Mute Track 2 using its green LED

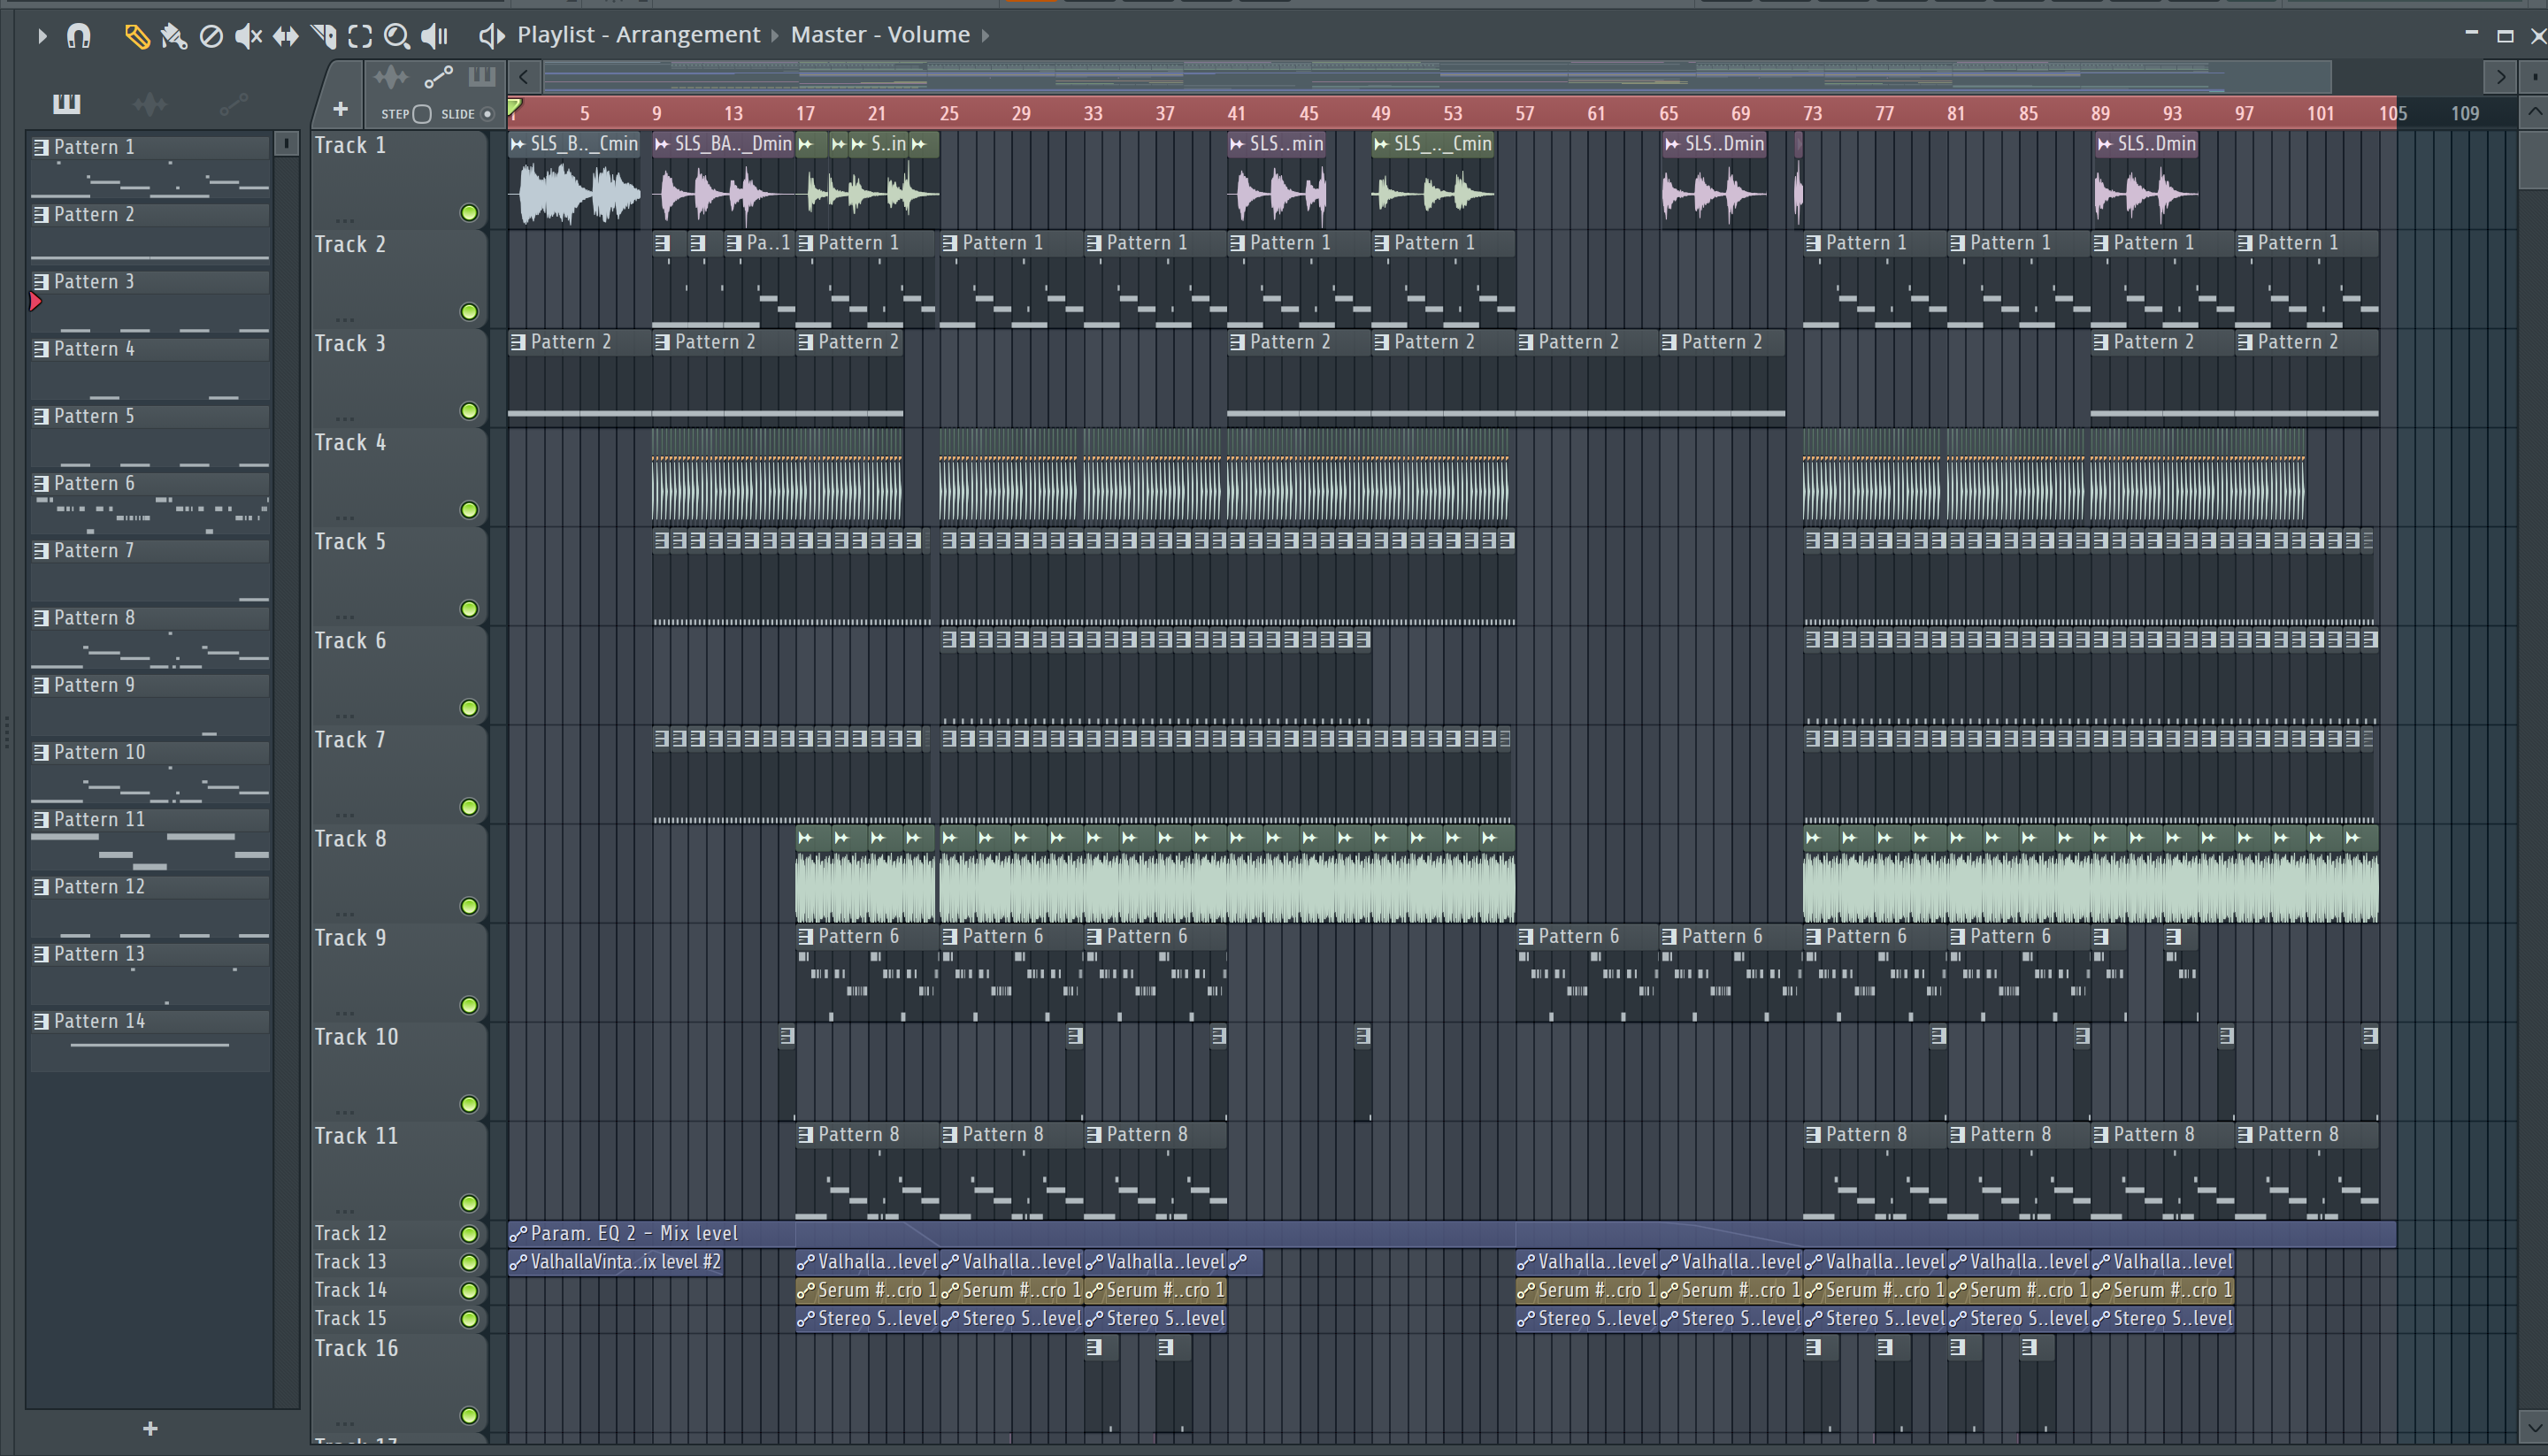point(469,312)
